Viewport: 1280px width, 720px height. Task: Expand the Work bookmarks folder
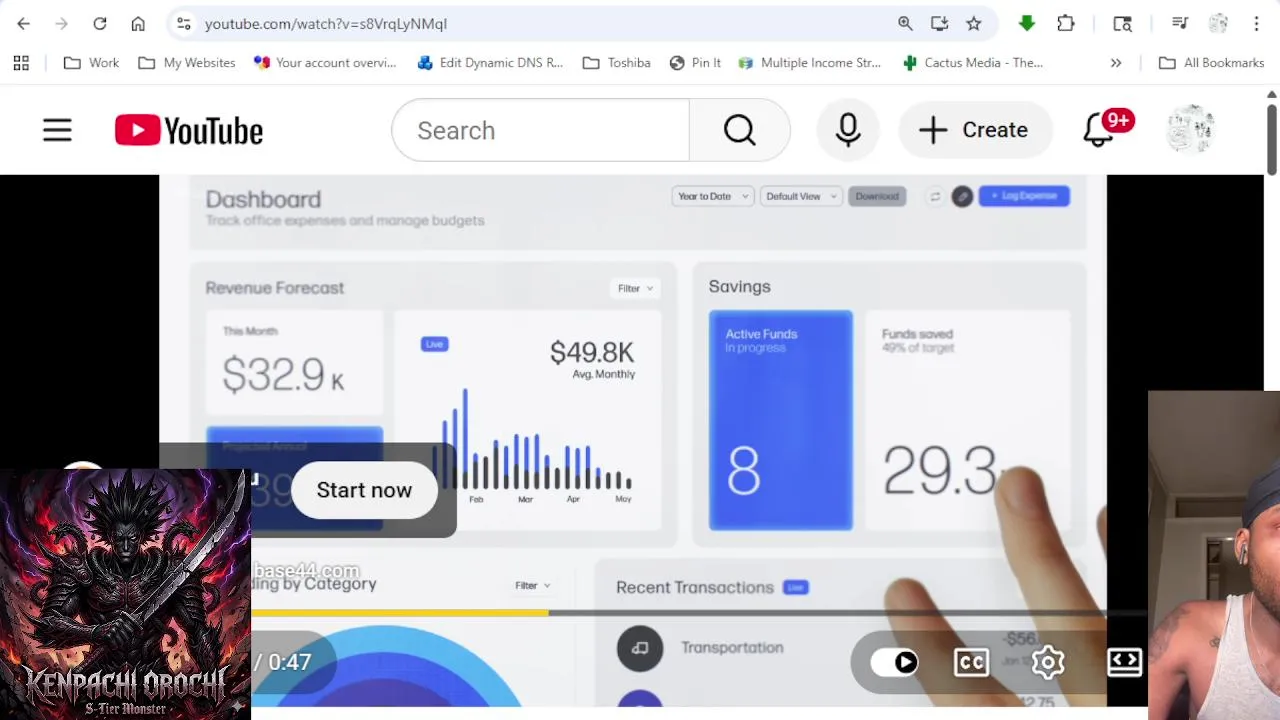click(x=91, y=62)
